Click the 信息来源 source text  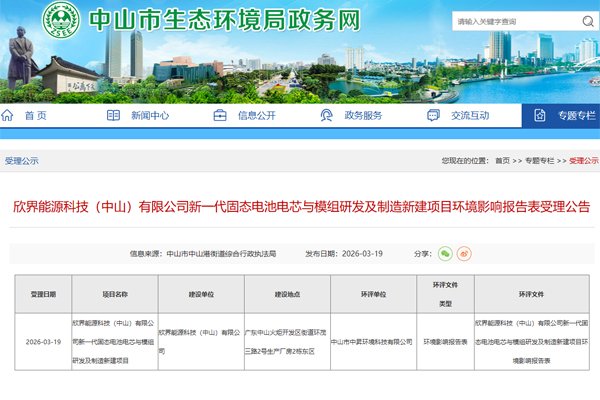203,253
